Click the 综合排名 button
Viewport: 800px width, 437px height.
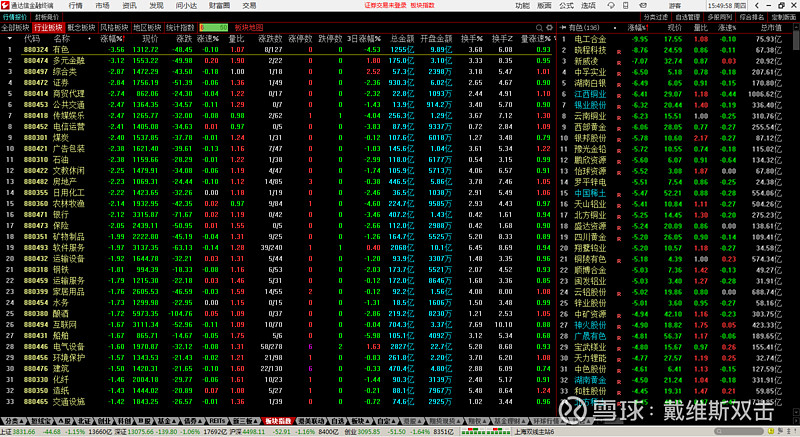(x=752, y=17)
